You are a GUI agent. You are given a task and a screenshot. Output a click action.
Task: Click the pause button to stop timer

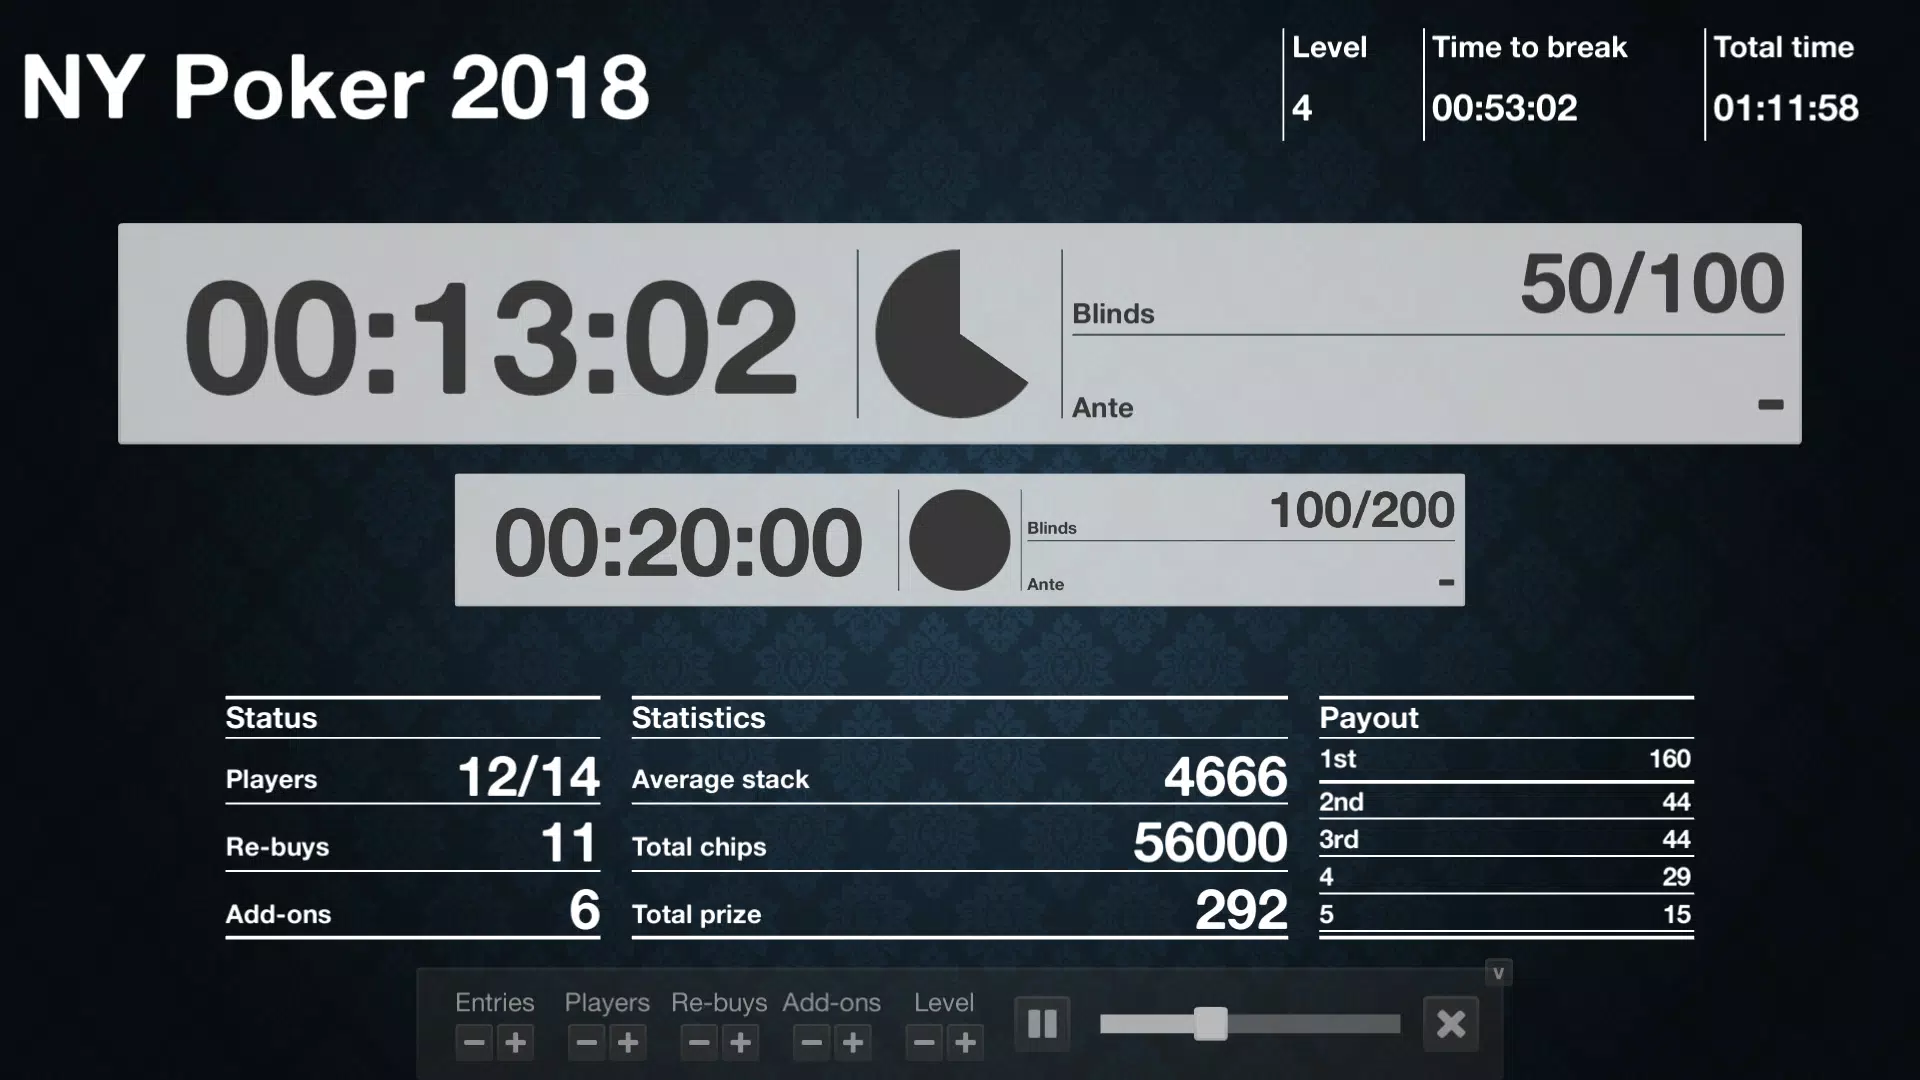click(1043, 1023)
